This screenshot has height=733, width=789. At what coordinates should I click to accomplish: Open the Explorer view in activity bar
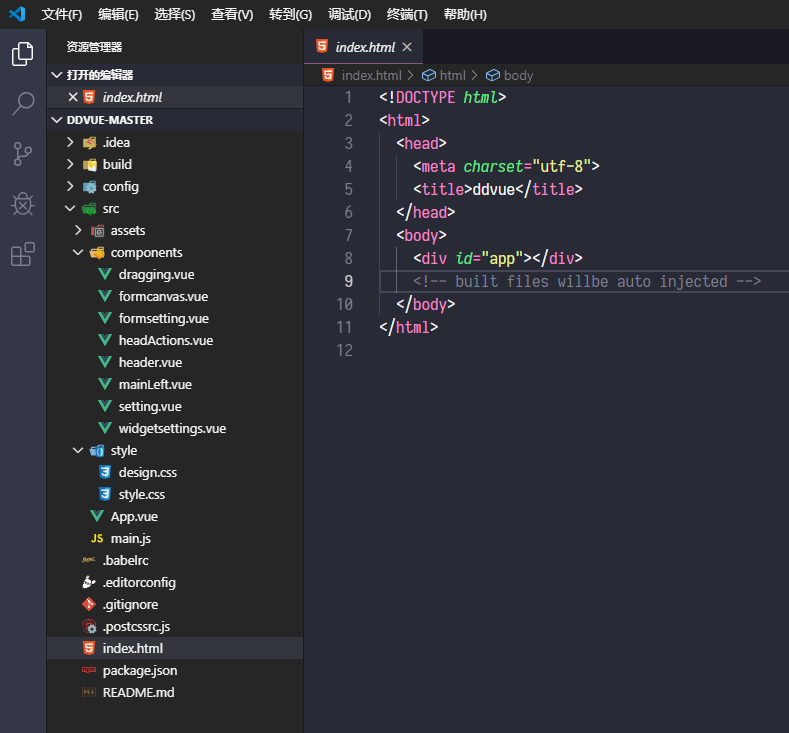point(23,54)
